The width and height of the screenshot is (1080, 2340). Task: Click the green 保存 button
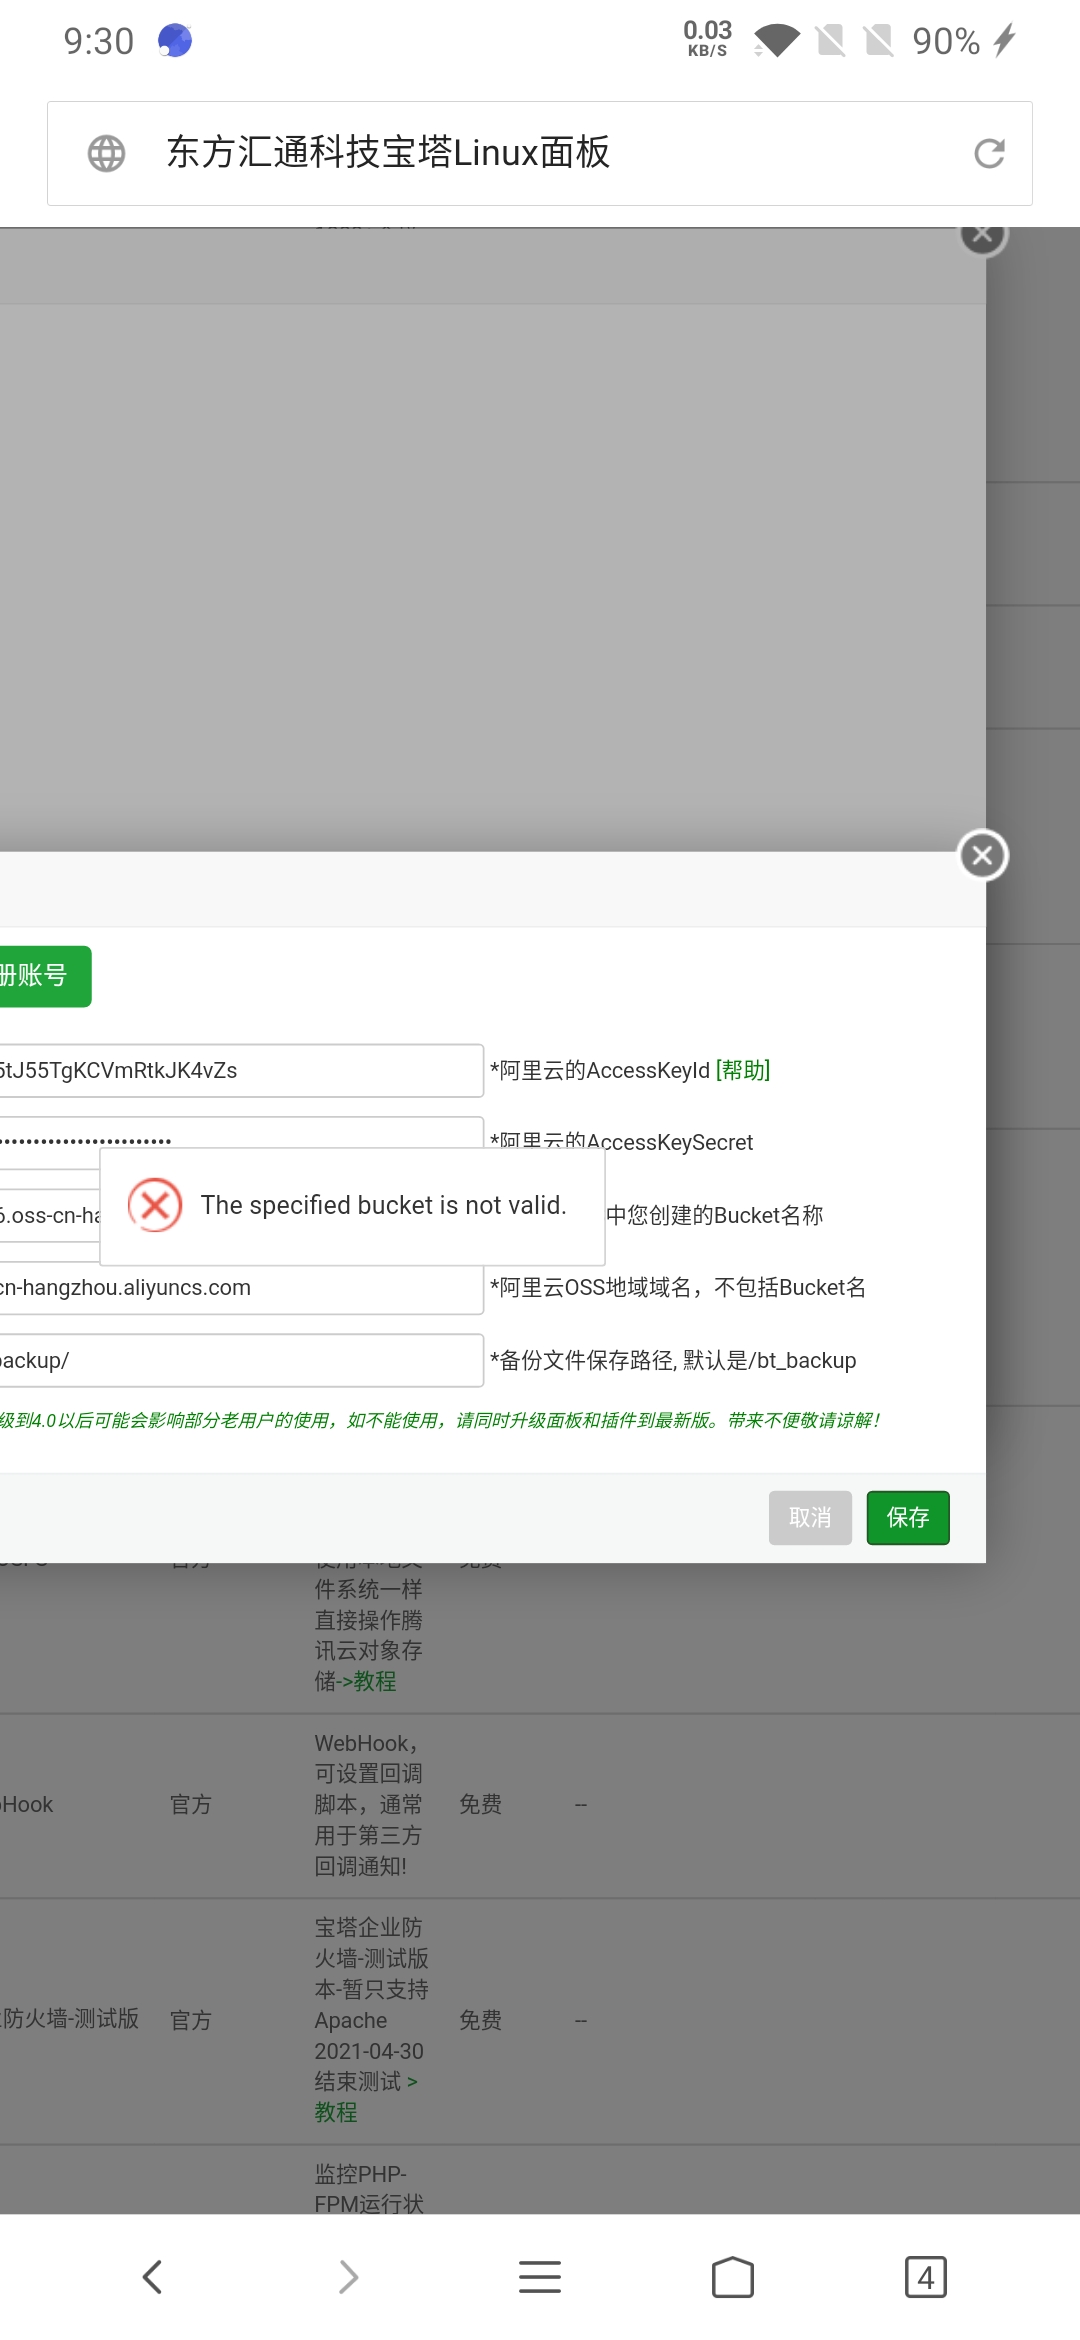coord(908,1518)
